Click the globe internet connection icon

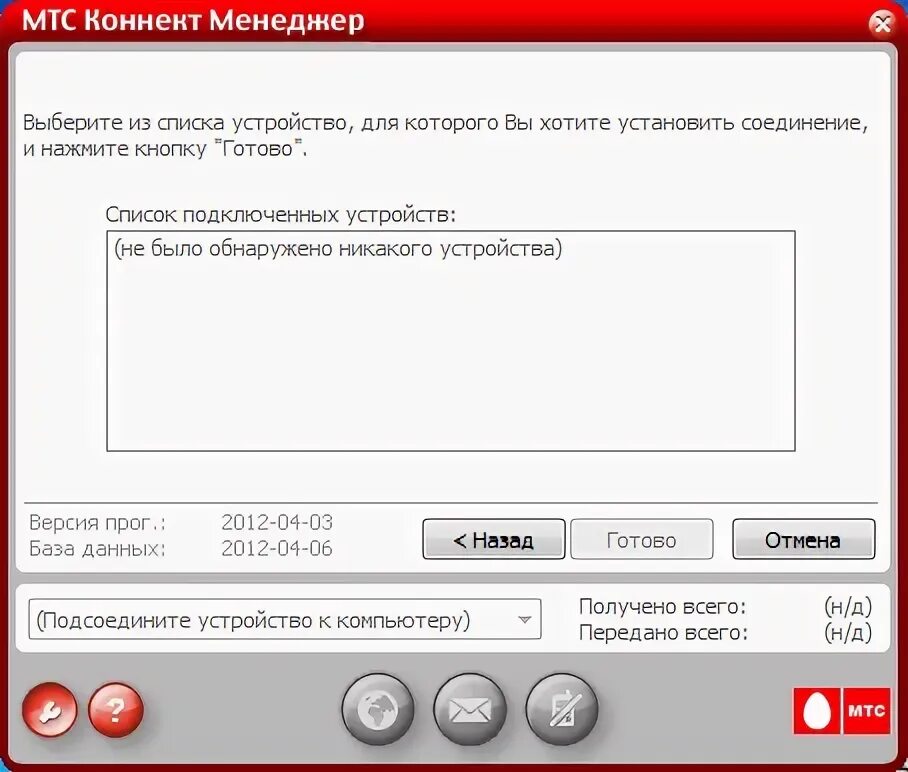click(378, 709)
